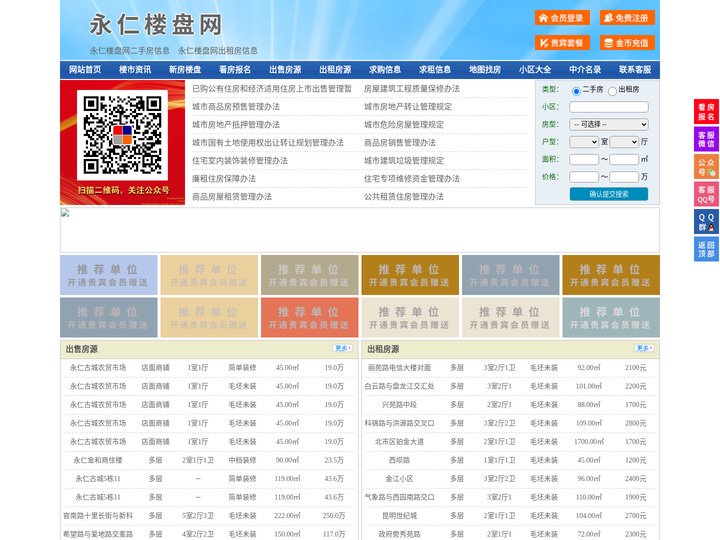The image size is (720, 540).
Task: Open 地图找房 navigation item
Action: (485, 70)
